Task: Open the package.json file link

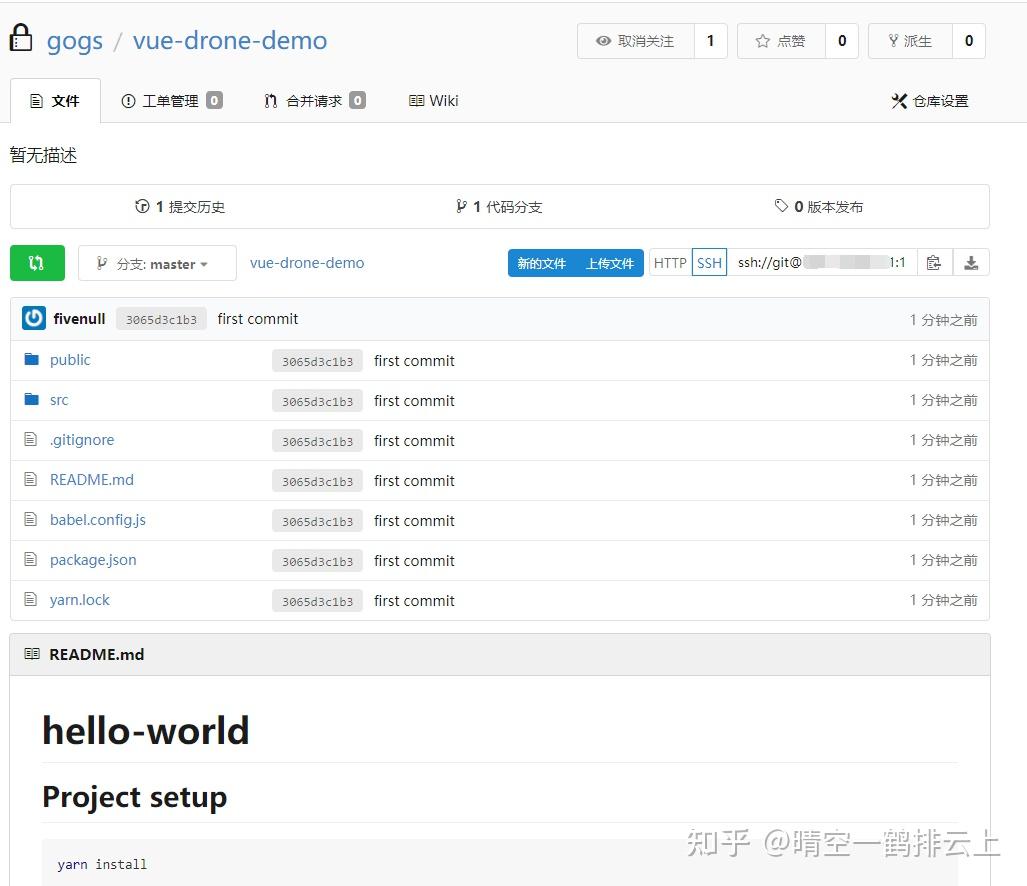Action: [93, 560]
